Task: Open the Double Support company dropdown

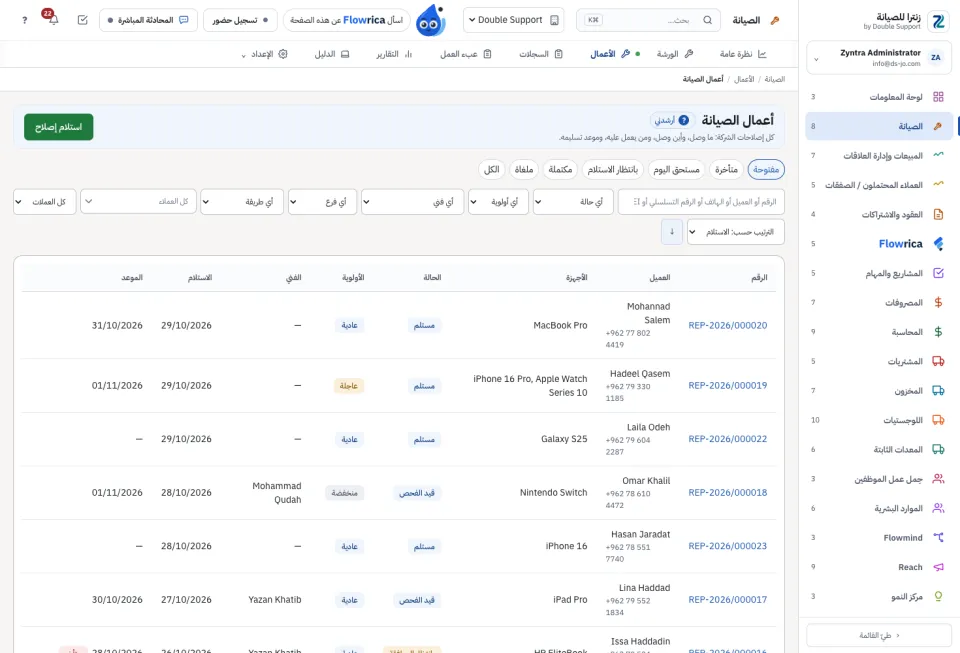Action: point(514,20)
